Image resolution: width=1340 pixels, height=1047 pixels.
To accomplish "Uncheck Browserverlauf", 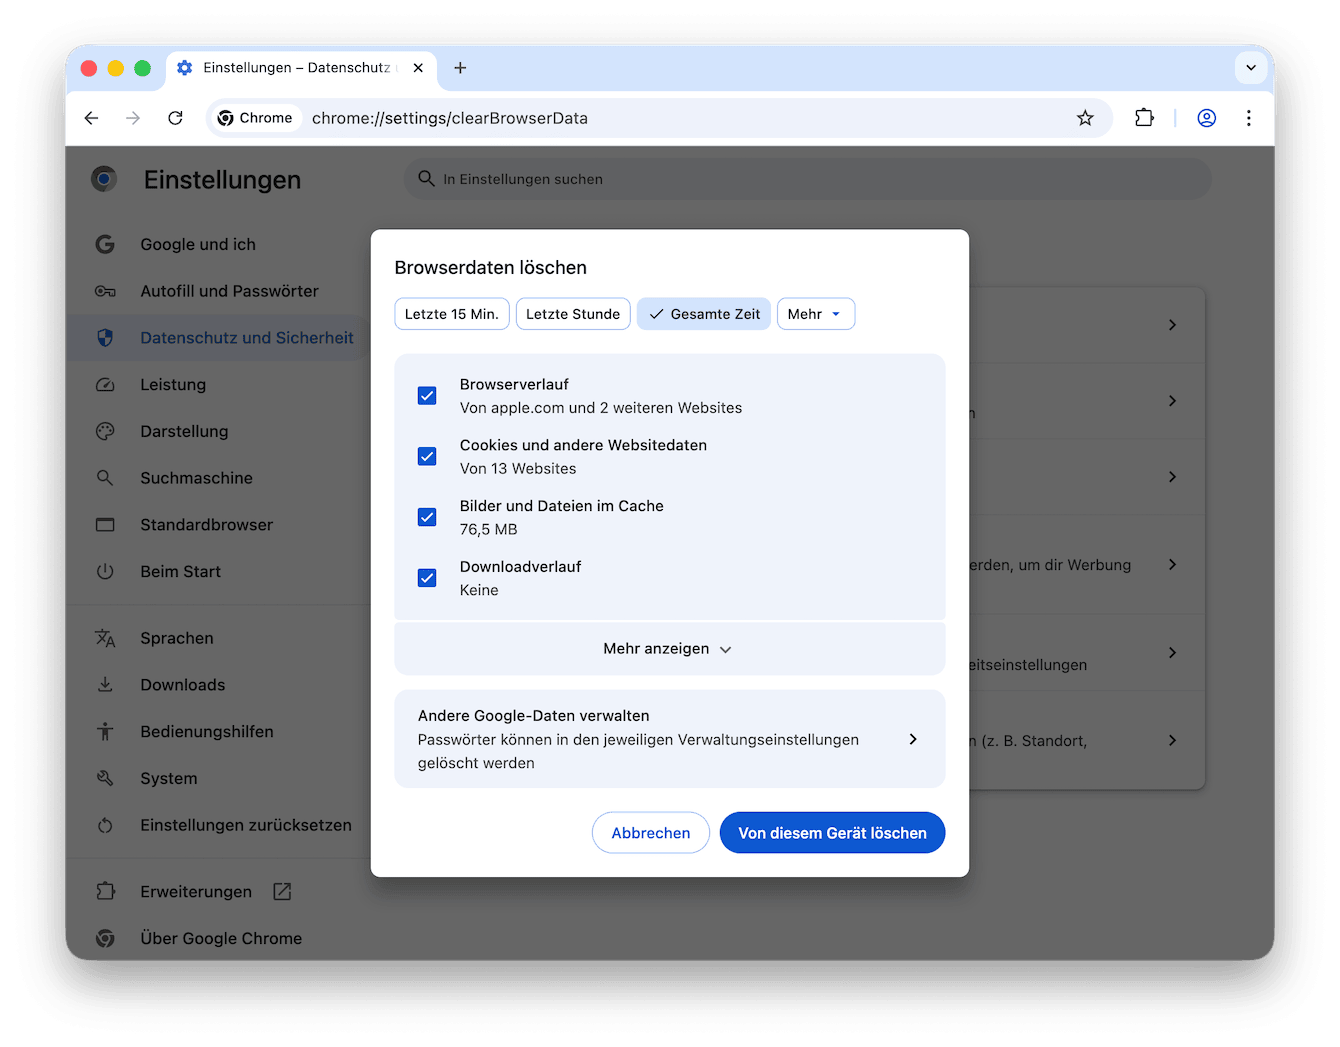I will click(x=427, y=395).
